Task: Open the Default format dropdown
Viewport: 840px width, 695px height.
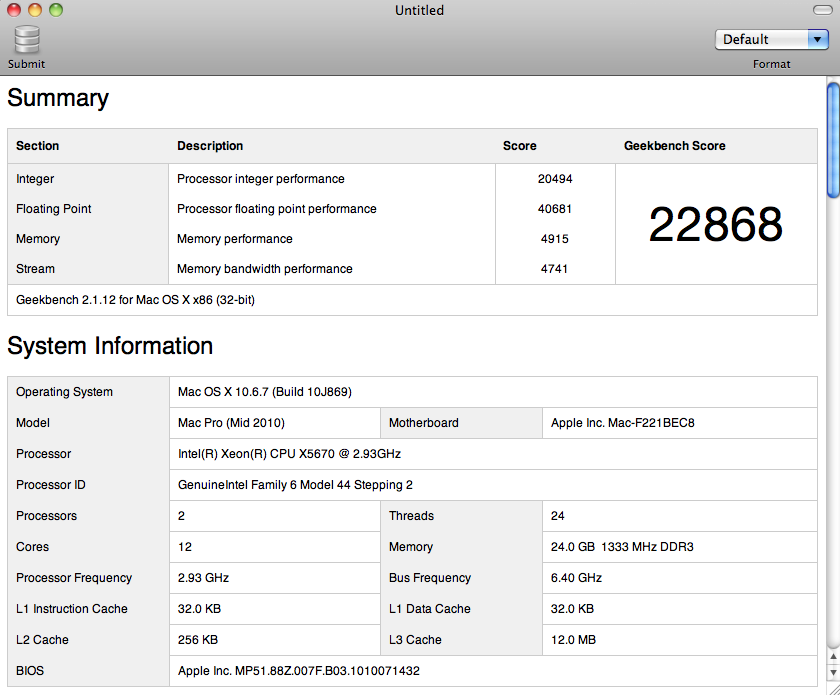Action: click(x=771, y=39)
